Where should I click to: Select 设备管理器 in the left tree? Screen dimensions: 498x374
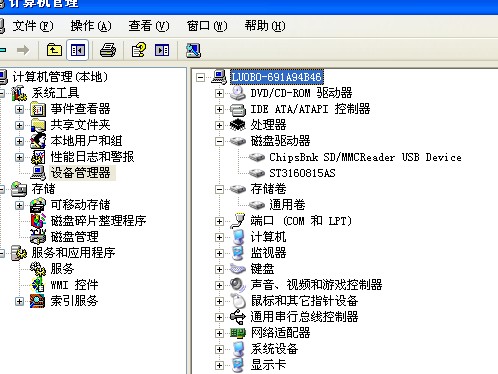[x=80, y=173]
